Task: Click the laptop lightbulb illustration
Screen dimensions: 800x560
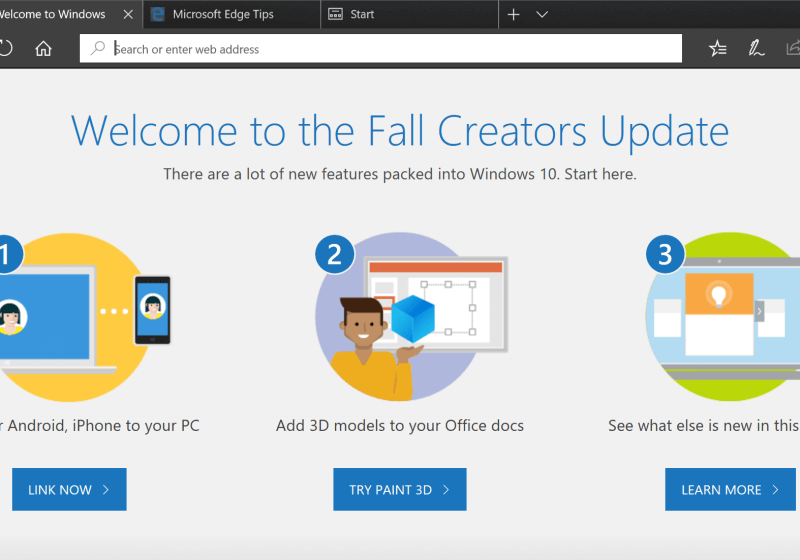Action: (x=723, y=317)
